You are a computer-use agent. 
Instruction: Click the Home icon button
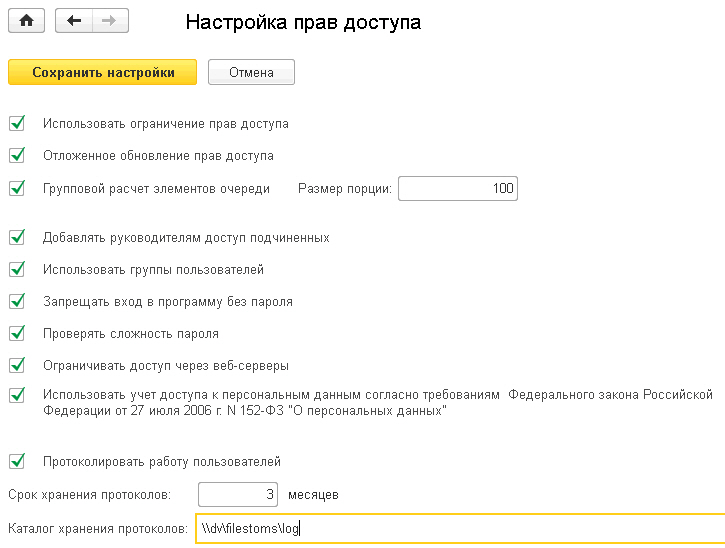[27, 21]
